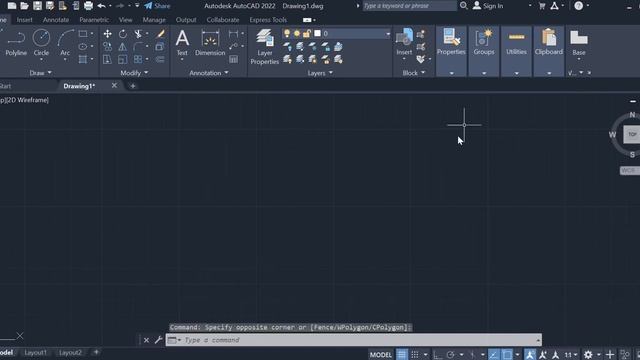Image resolution: width=640 pixels, height=360 pixels.
Task: Open the annotation scale 1:1 dropdown
Action: tap(571, 355)
